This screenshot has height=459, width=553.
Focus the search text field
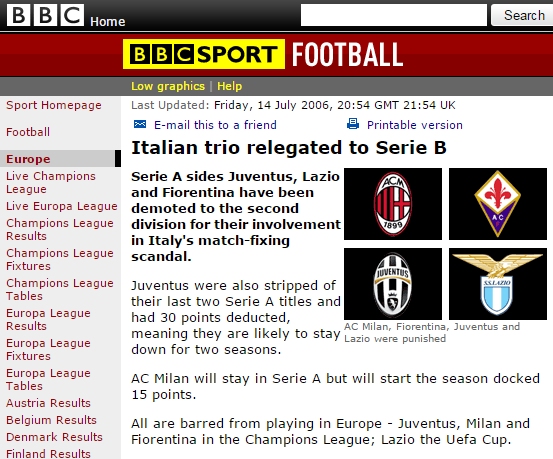394,15
